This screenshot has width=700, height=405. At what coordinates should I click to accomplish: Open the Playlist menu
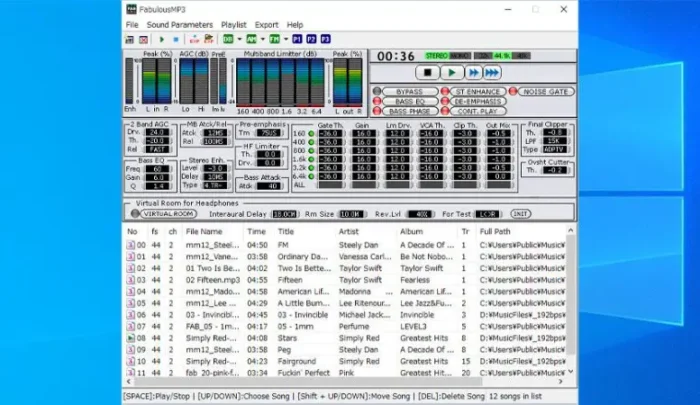(x=233, y=24)
